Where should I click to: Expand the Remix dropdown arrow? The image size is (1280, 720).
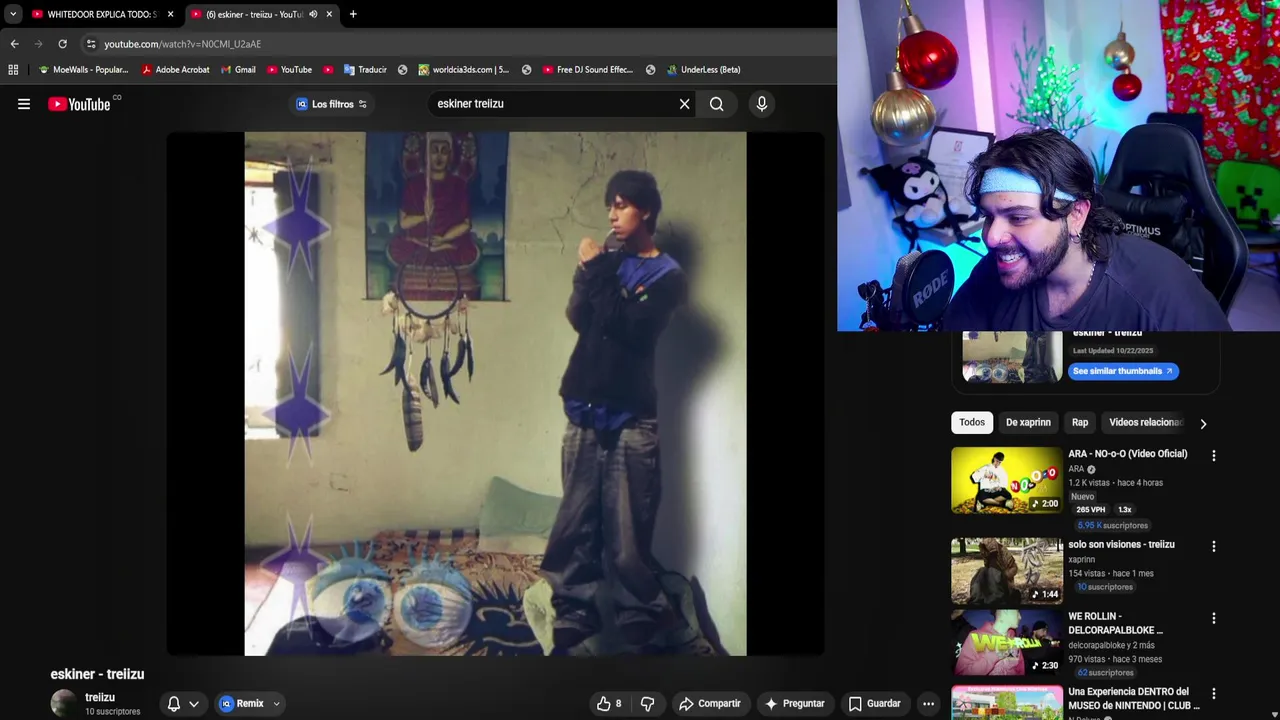[276, 704]
